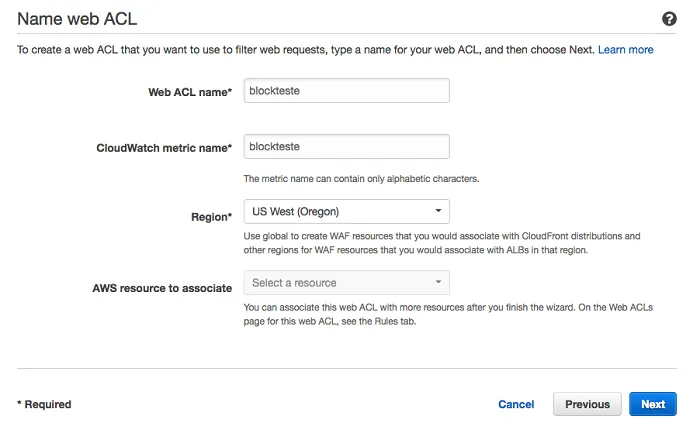Click the caret arrow on the resource selector
This screenshot has height=433, width=700.
click(x=438, y=283)
